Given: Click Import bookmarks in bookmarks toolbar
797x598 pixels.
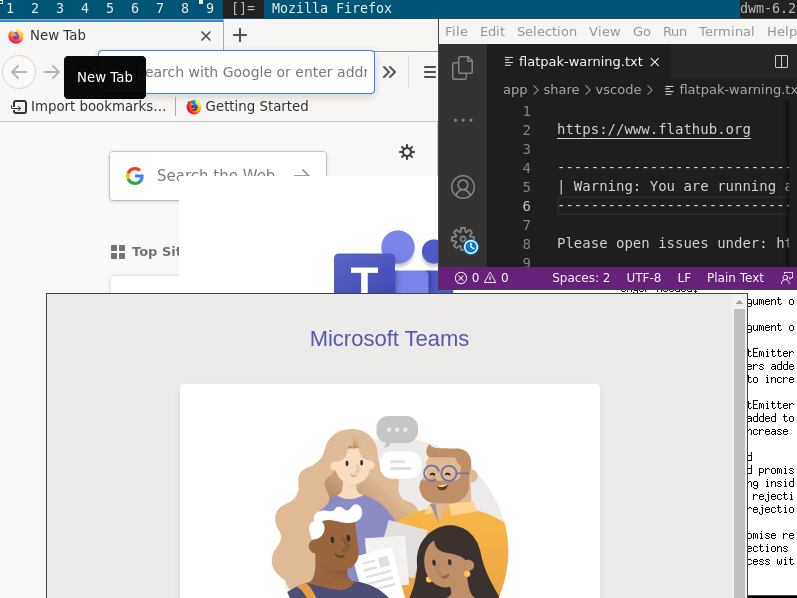Looking at the screenshot, I should click(x=88, y=106).
